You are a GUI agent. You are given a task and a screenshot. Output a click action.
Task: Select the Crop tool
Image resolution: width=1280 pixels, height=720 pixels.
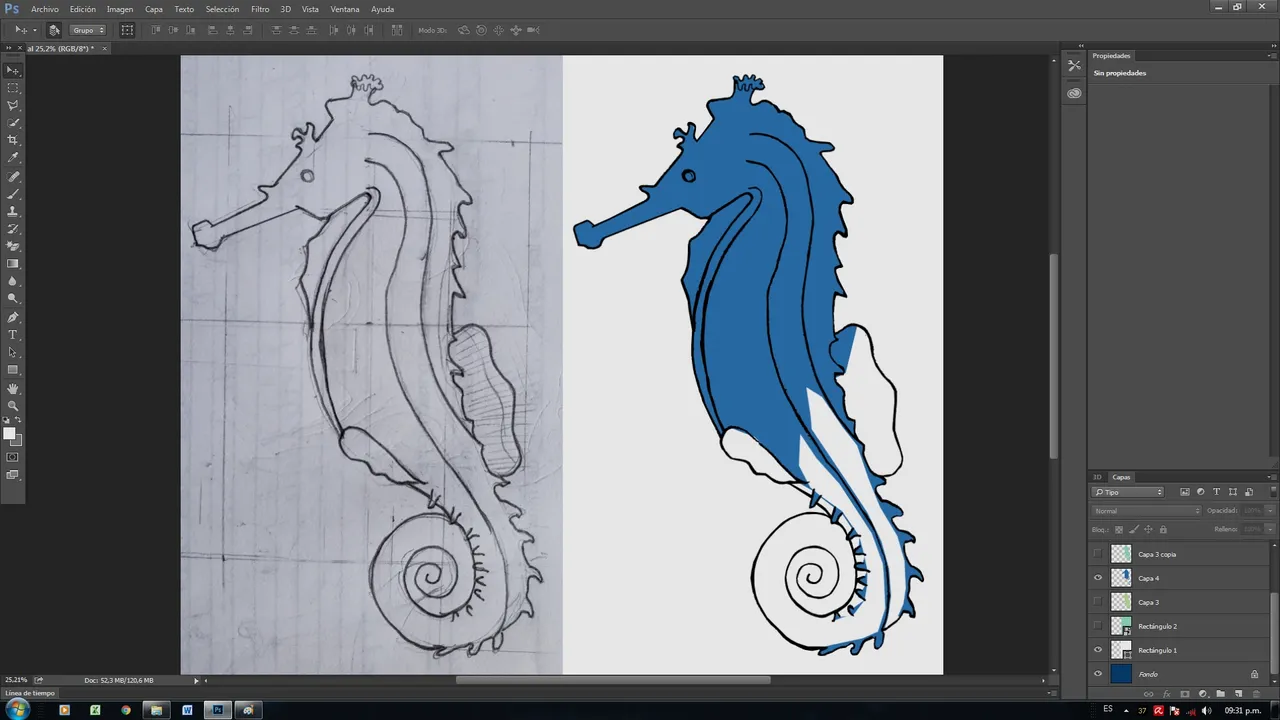[13, 140]
